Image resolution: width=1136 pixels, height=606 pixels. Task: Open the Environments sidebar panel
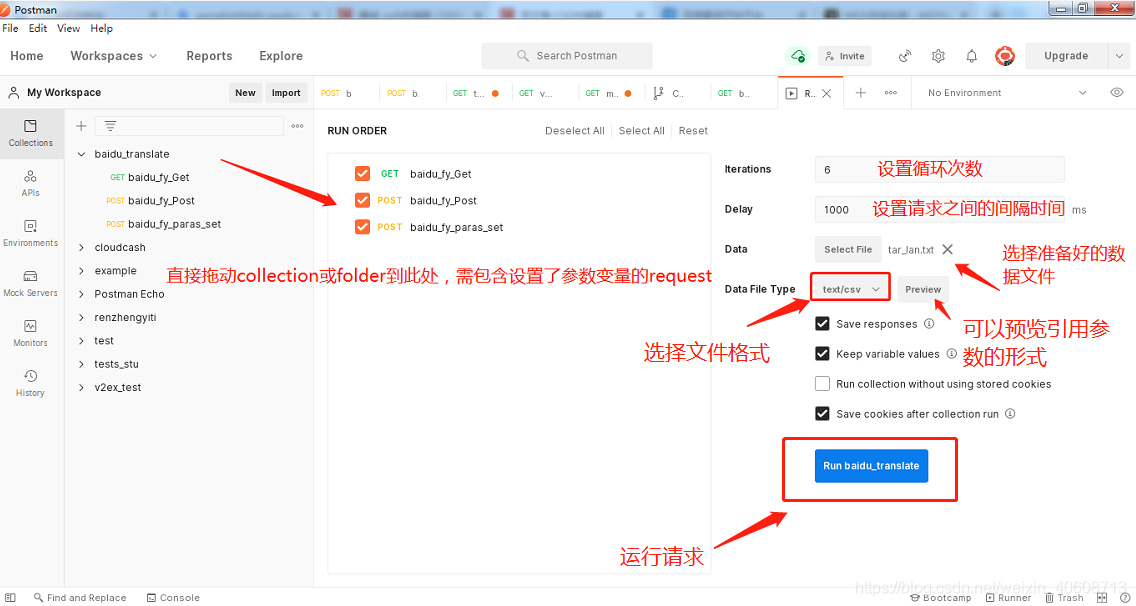[x=30, y=233]
